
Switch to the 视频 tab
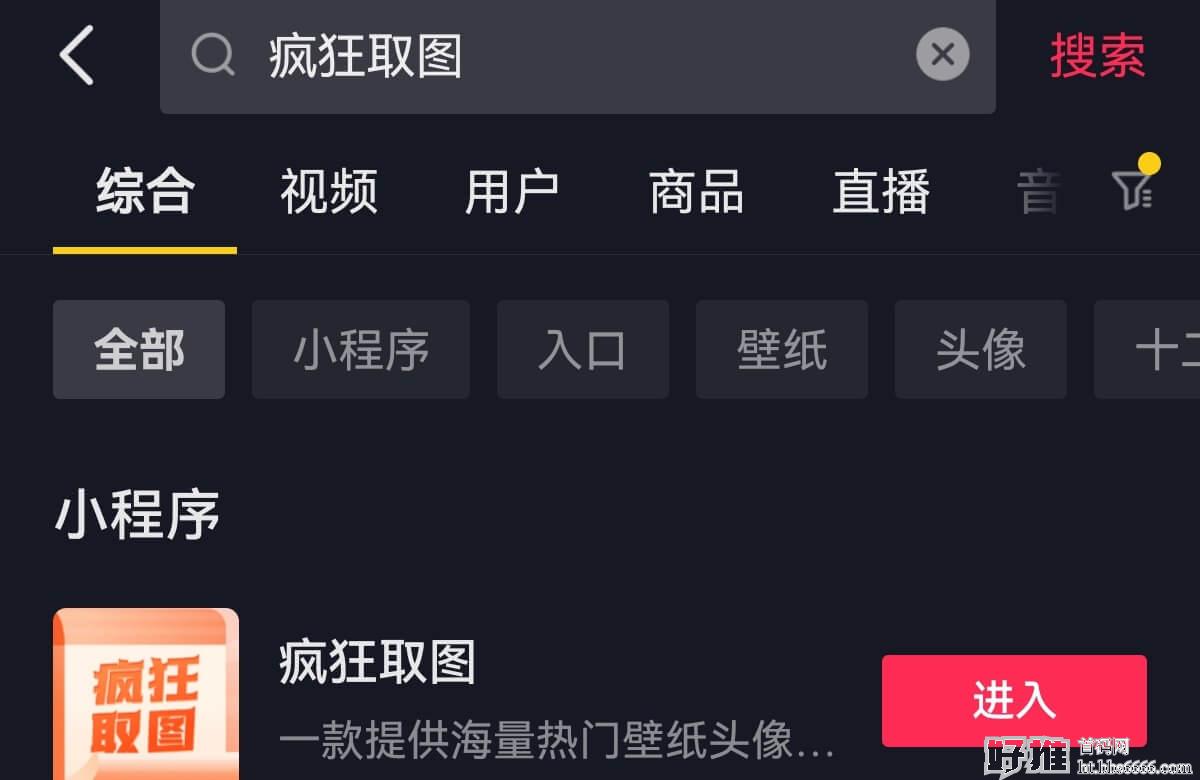(329, 192)
